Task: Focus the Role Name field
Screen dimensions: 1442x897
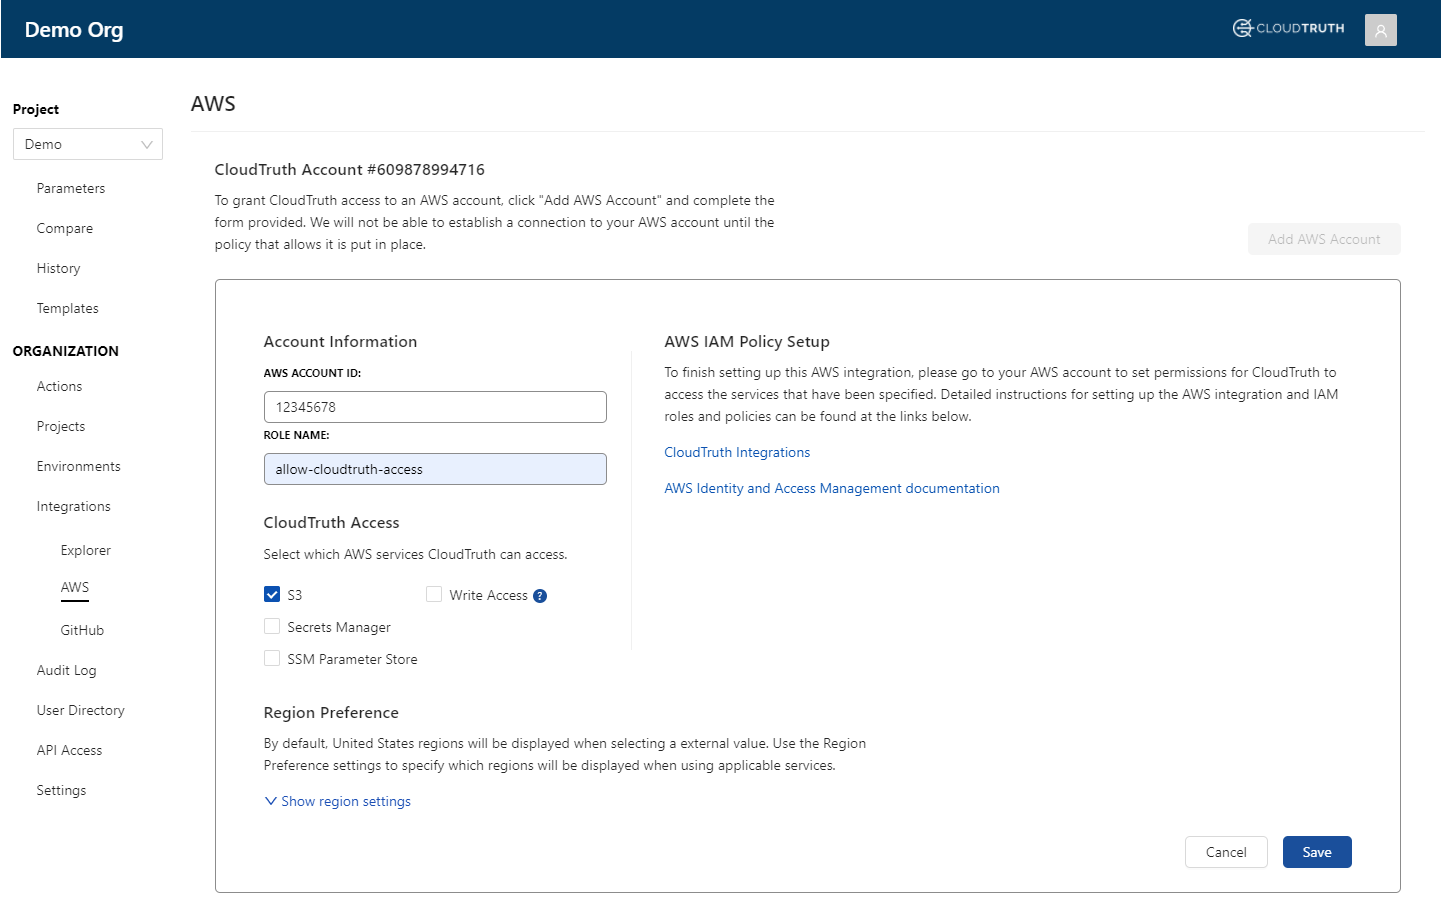Action: [435, 469]
